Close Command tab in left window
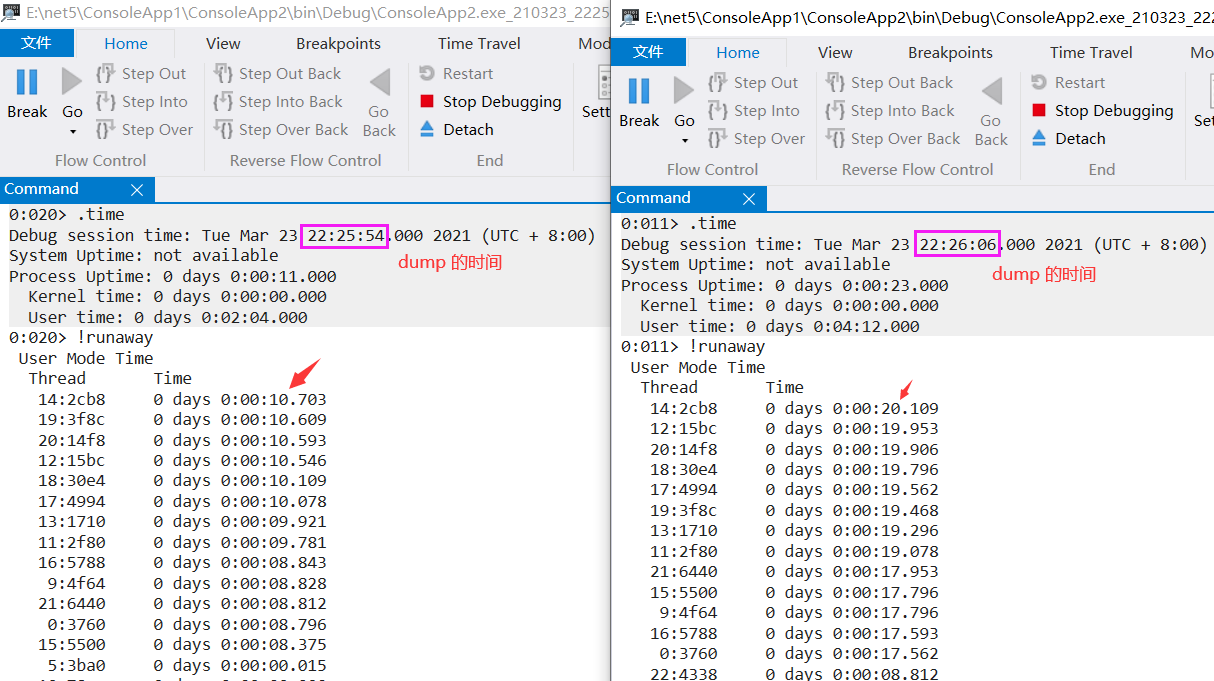Viewport: 1214px width, 681px height. tap(137, 189)
